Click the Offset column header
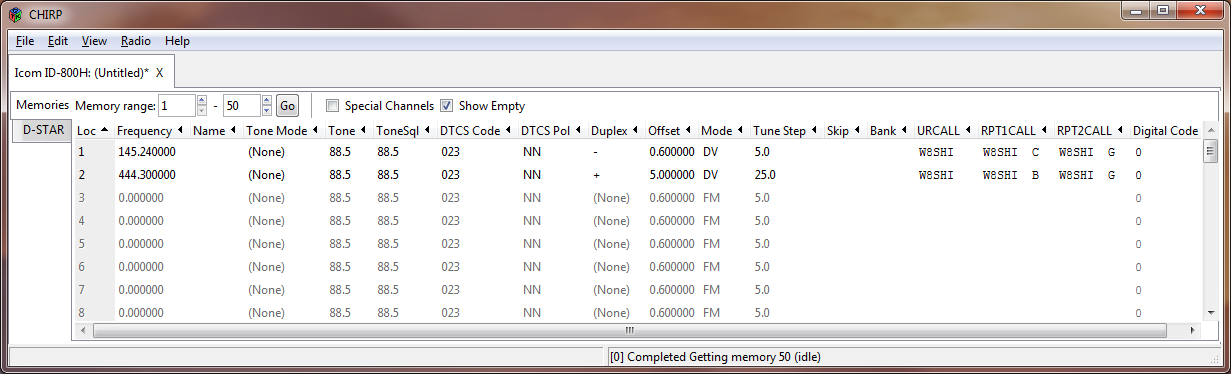Viewport: 1231px width, 374px height. (x=671, y=130)
